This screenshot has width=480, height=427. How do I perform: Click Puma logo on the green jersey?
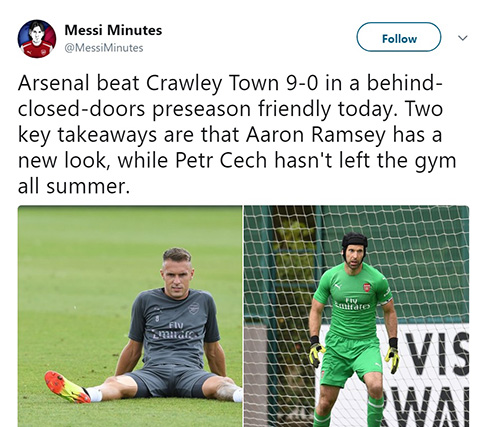(x=338, y=286)
